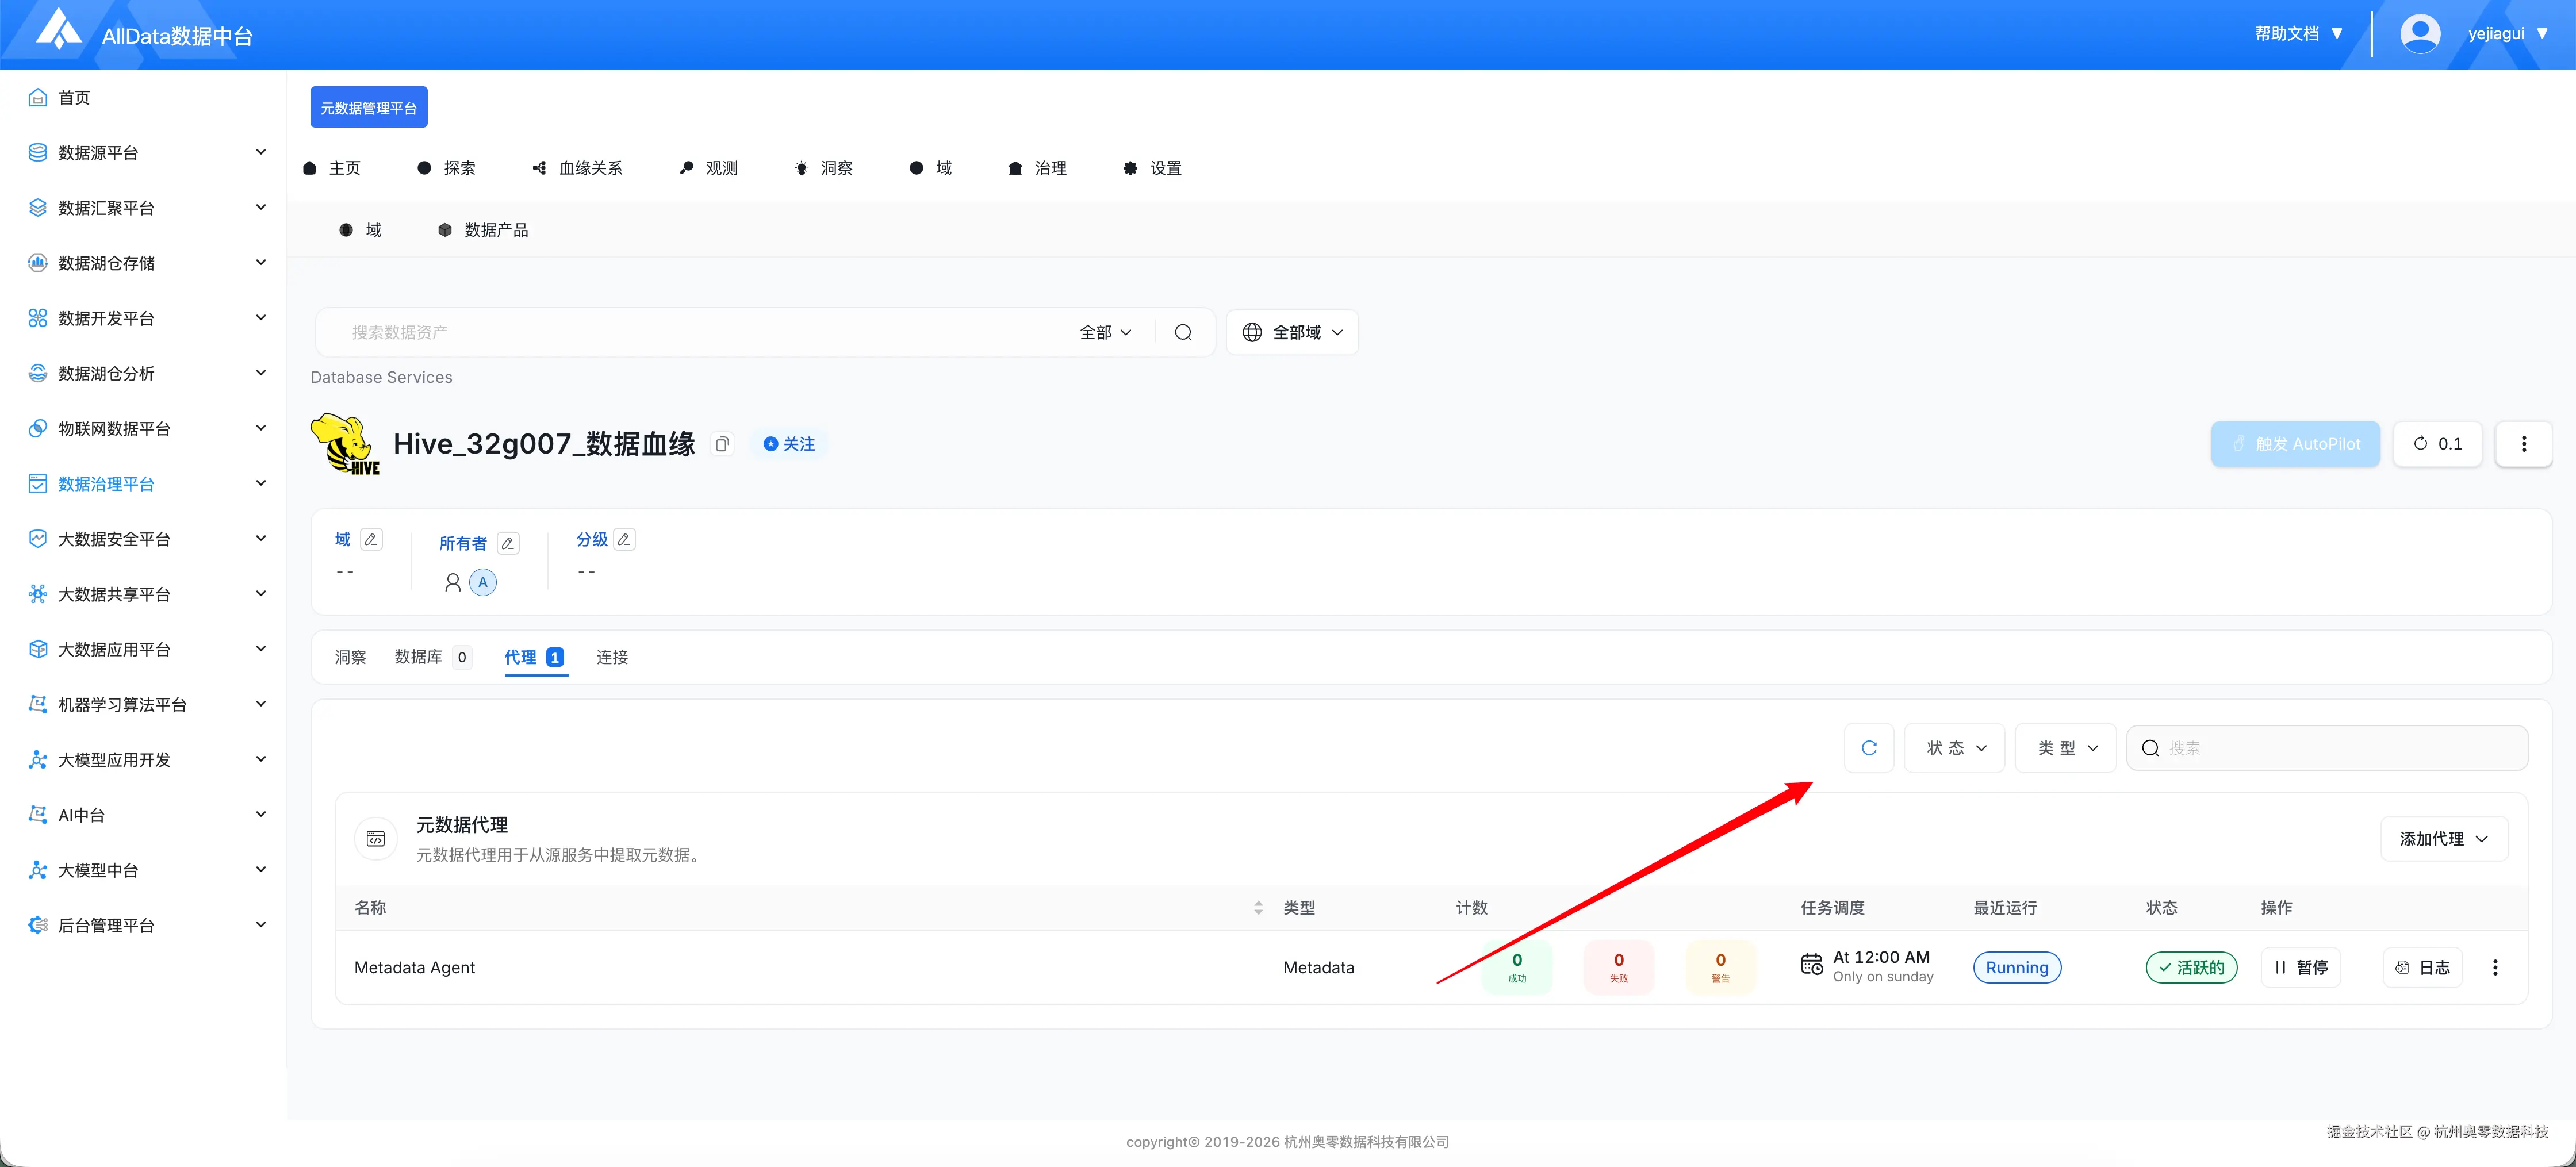The image size is (2576, 1167).
Task: Open the 状态 filter dropdown
Action: pyautogui.click(x=1955, y=747)
